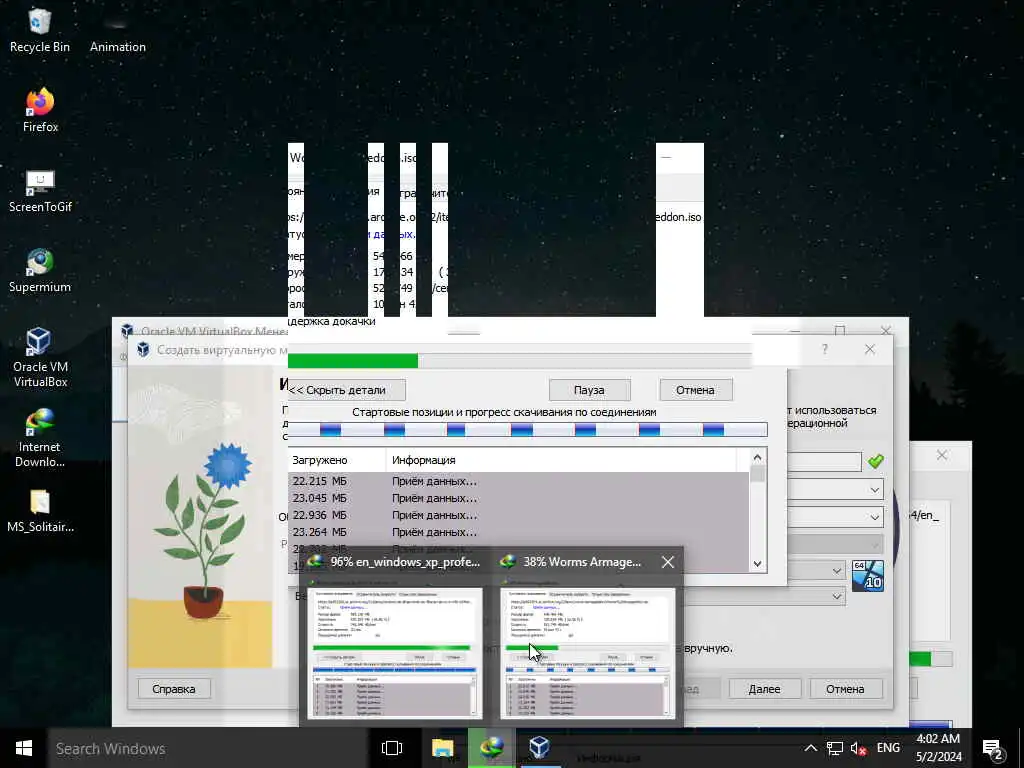This screenshot has height=768, width=1024.
Task: Open the Windows Start menu
Action: tap(24, 748)
